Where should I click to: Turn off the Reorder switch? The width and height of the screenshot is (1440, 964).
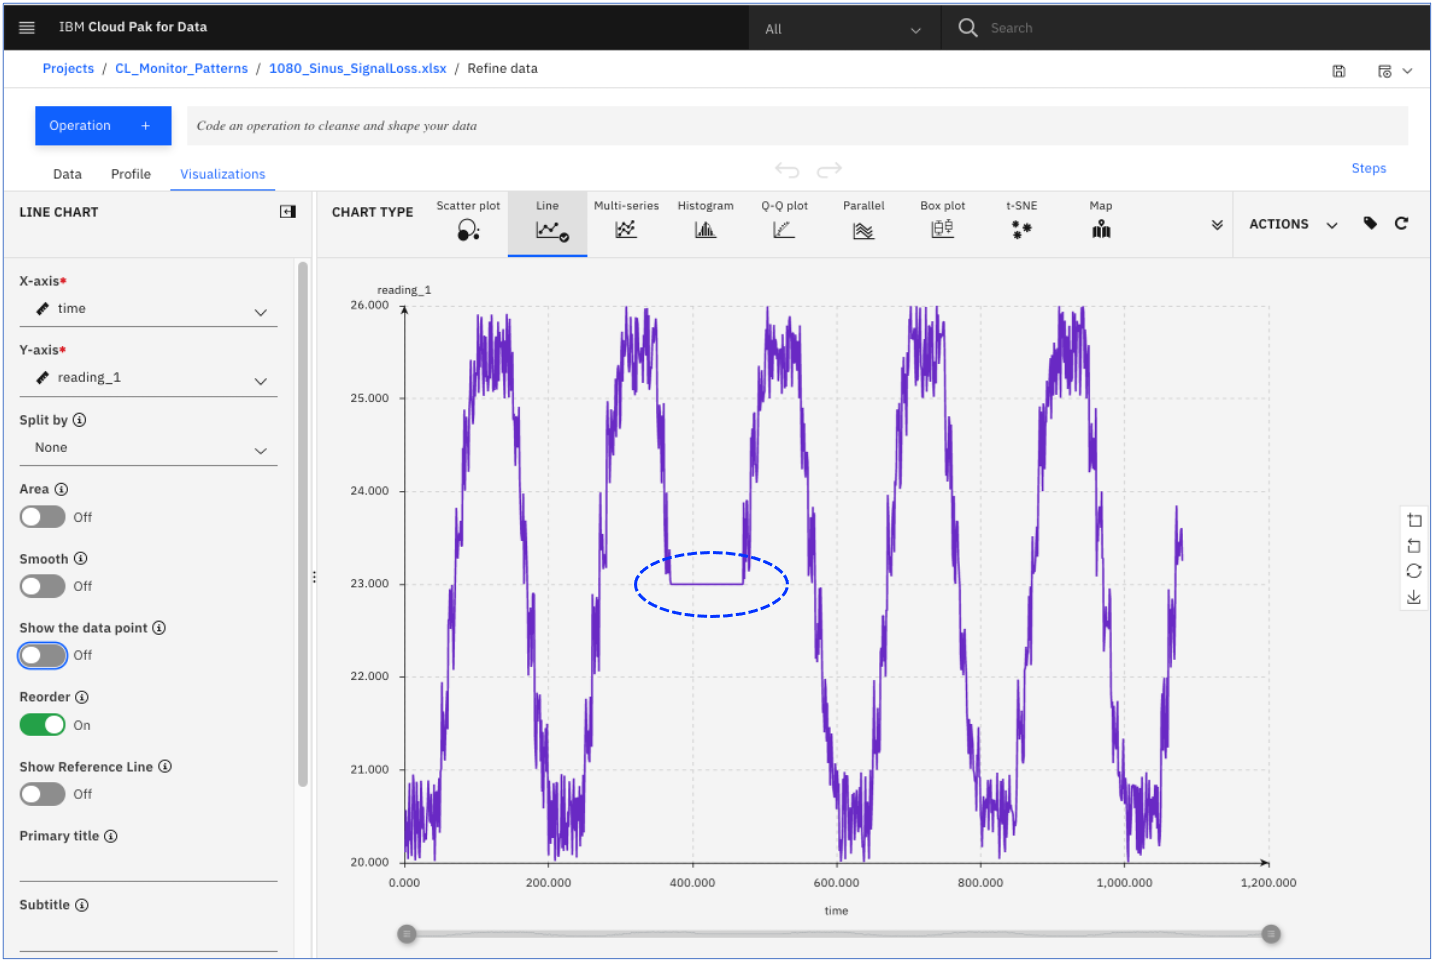click(x=43, y=725)
